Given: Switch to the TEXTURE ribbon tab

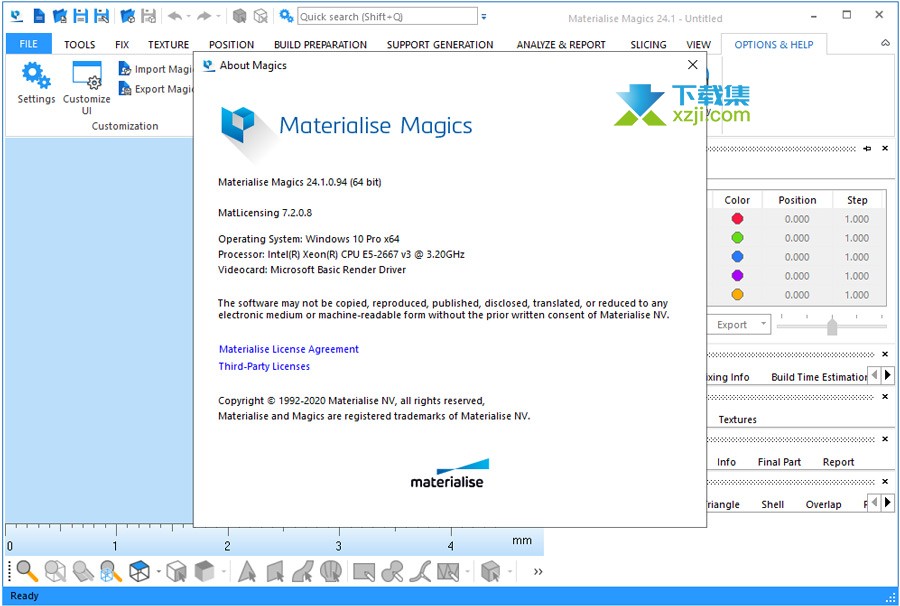Looking at the screenshot, I should pos(168,45).
